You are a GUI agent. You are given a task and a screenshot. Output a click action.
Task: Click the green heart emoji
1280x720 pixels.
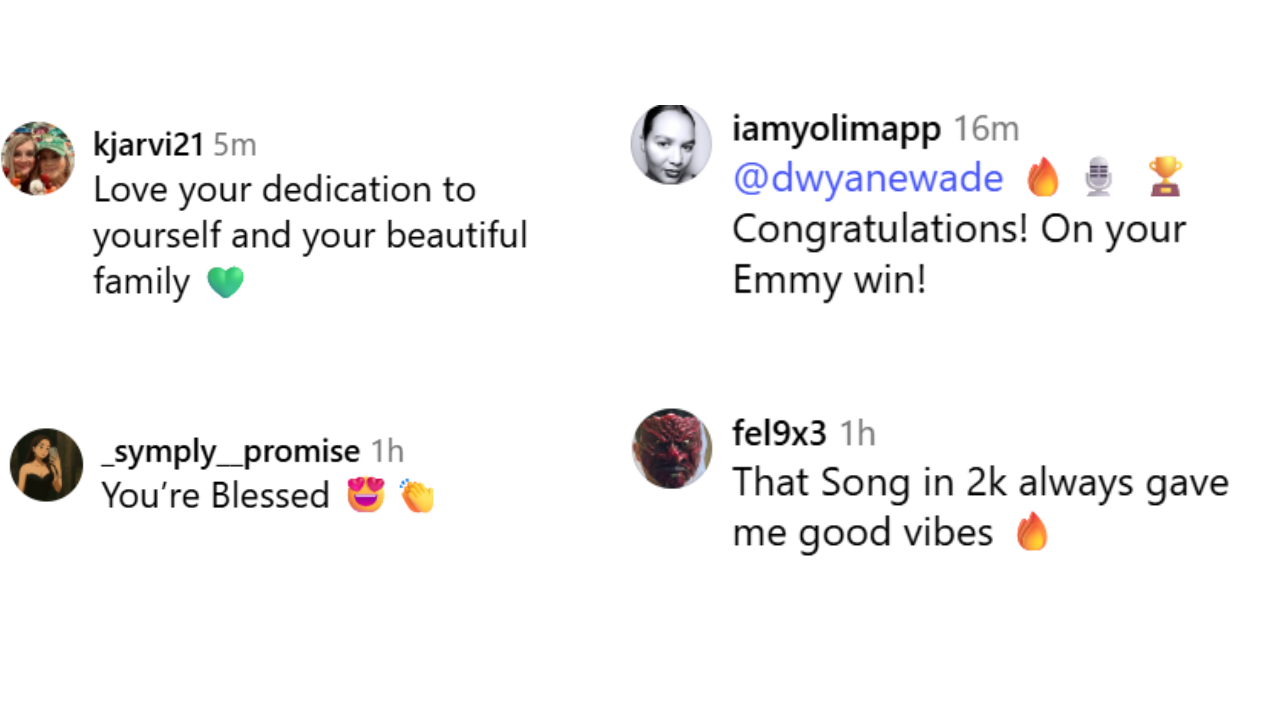[x=225, y=282]
